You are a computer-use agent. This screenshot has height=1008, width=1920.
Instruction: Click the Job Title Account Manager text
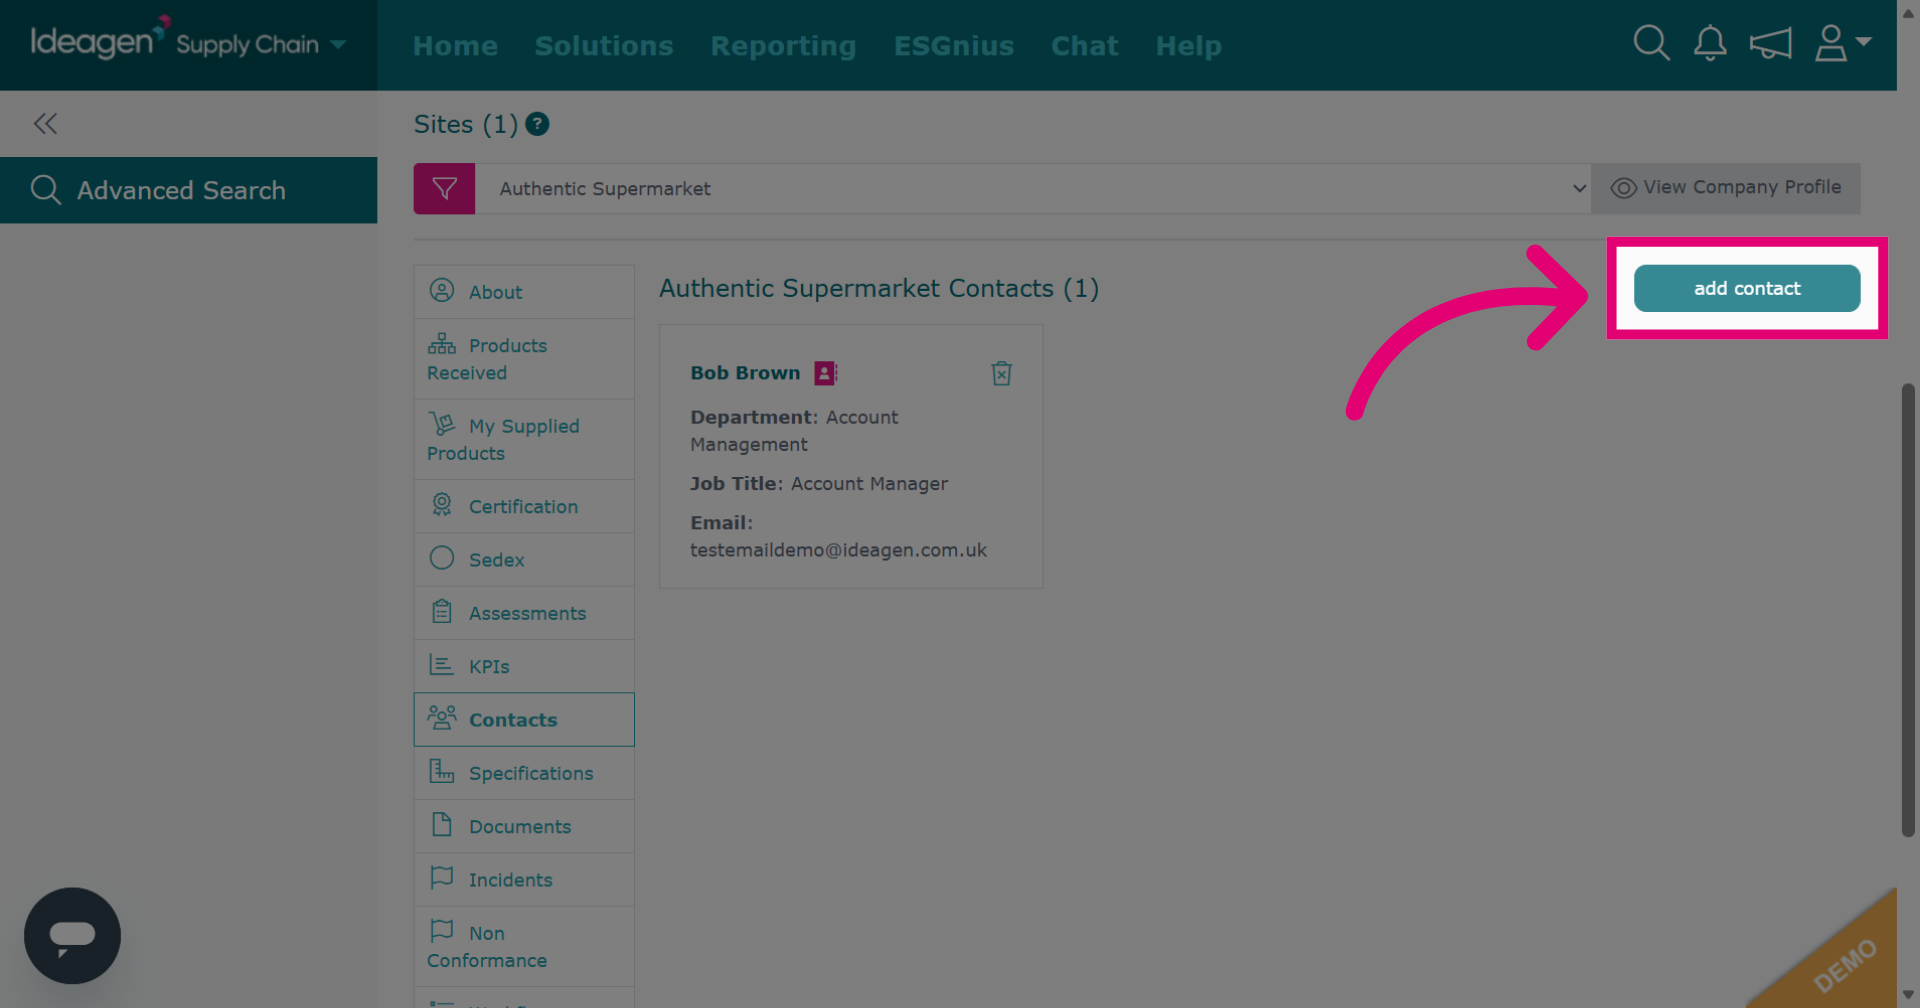(x=819, y=484)
